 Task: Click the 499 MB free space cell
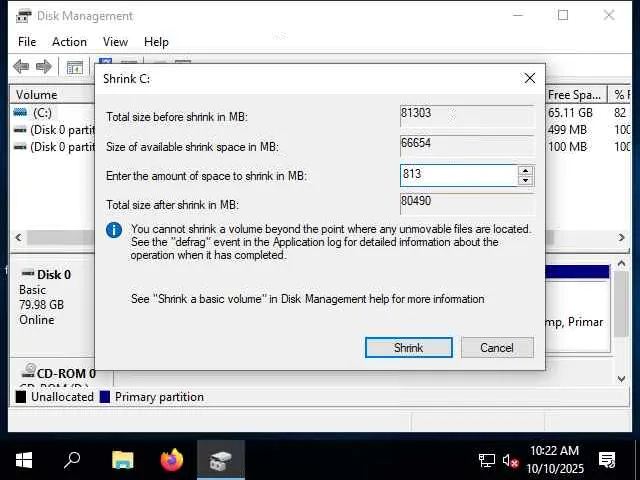567,130
